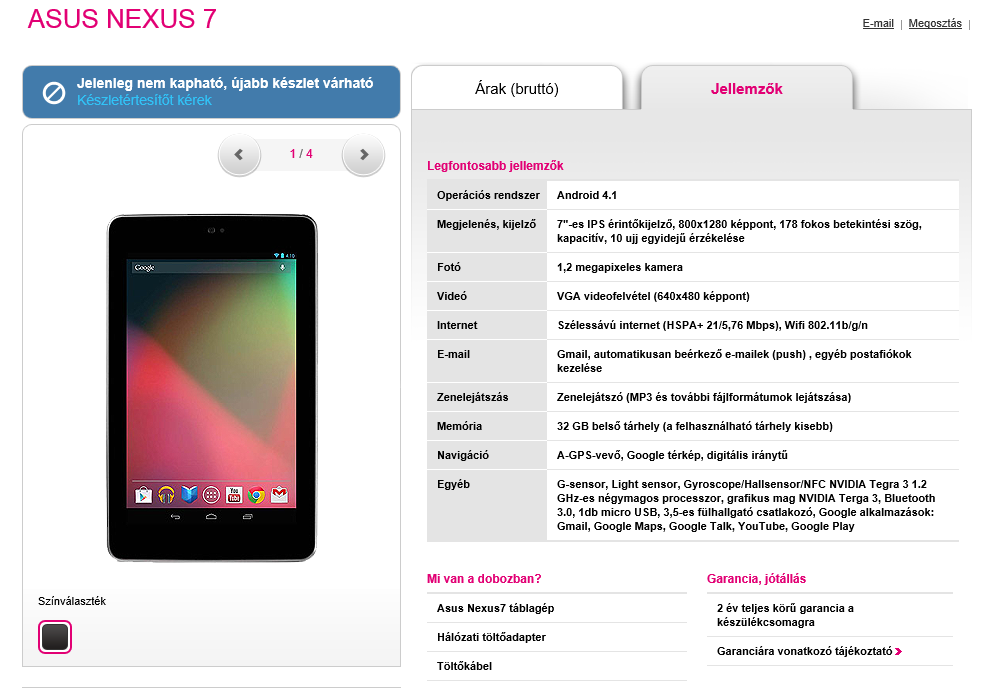
Task: Advance to the next product image
Action: [364, 155]
